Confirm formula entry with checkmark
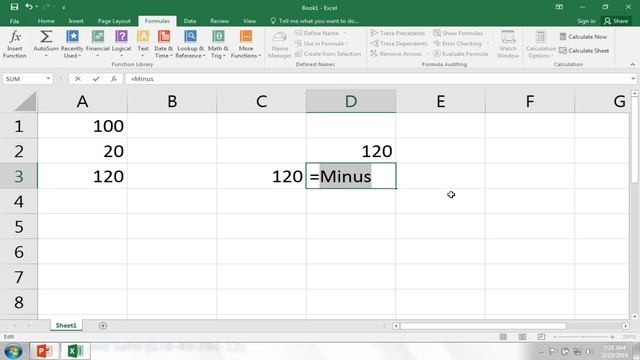This screenshot has height=360, width=640. pos(96,79)
